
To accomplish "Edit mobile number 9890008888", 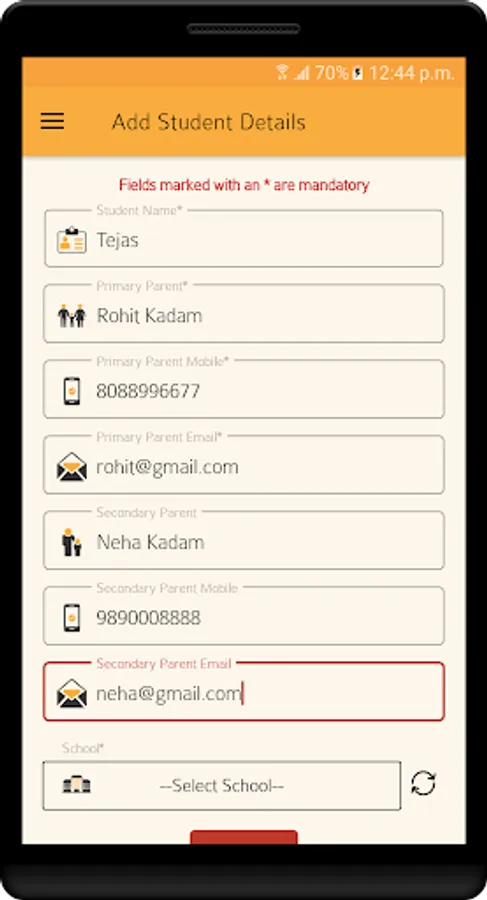I will 244,616.
